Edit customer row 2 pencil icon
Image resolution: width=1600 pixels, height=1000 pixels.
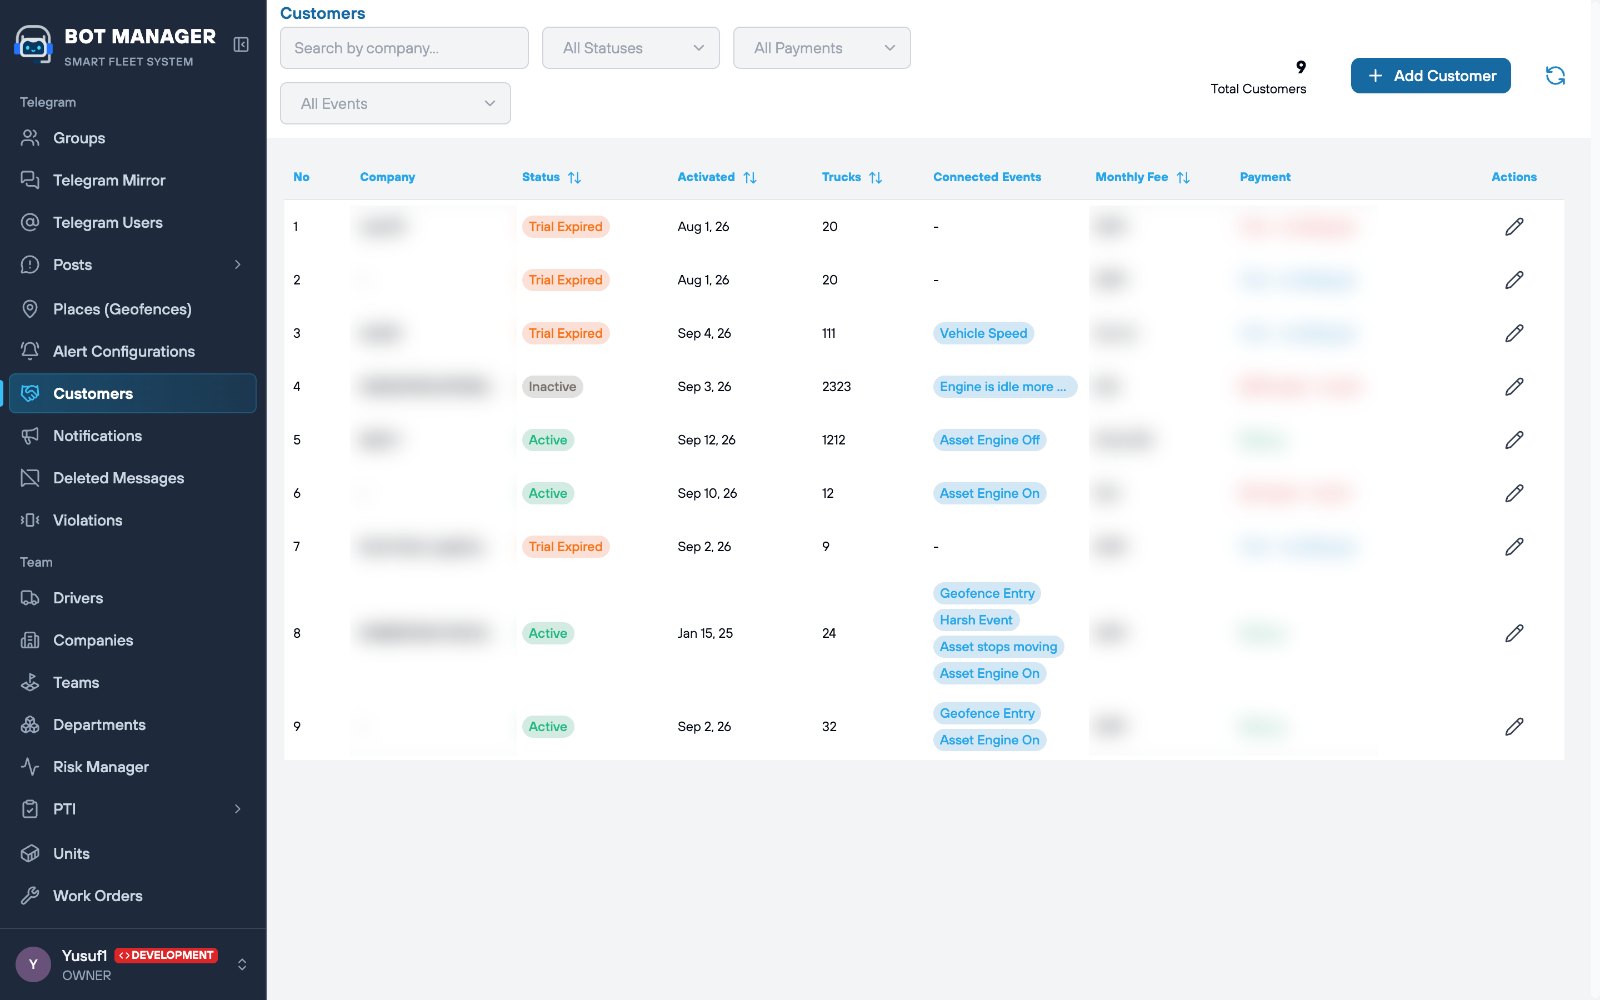click(x=1514, y=280)
